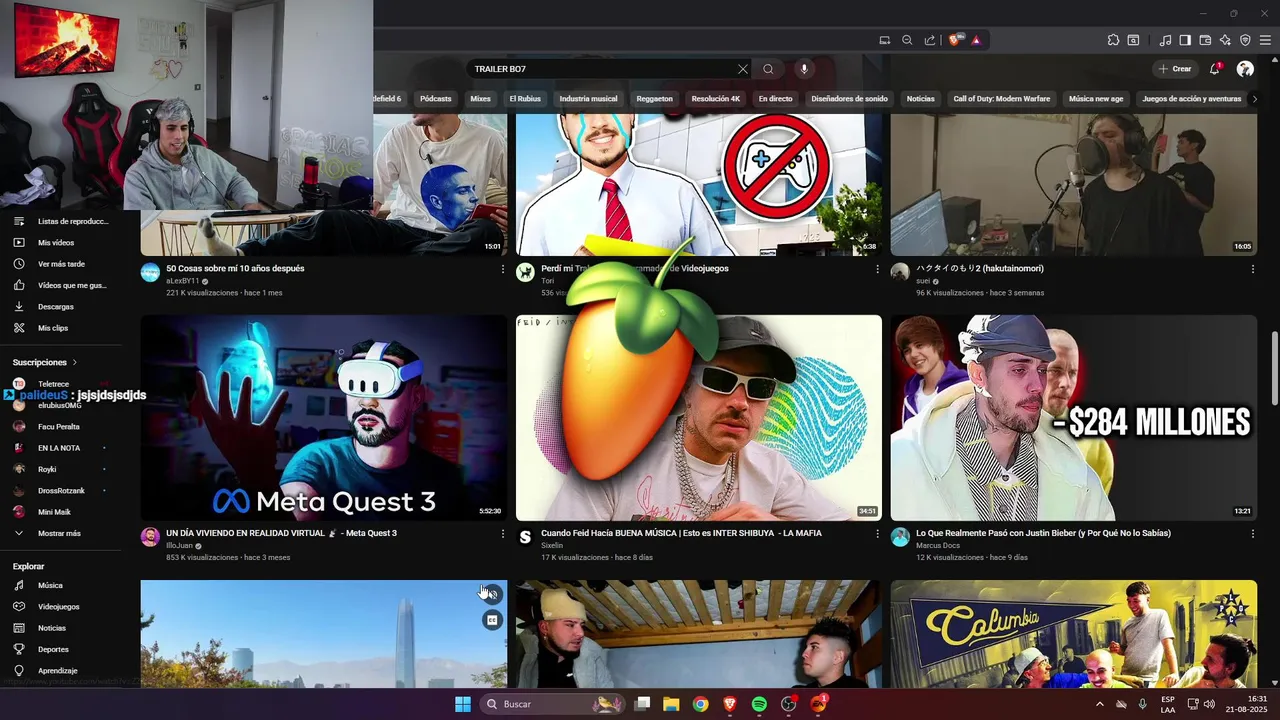The height and width of the screenshot is (720, 1280).
Task: Start voice search with the microphone icon
Action: pyautogui.click(x=804, y=69)
